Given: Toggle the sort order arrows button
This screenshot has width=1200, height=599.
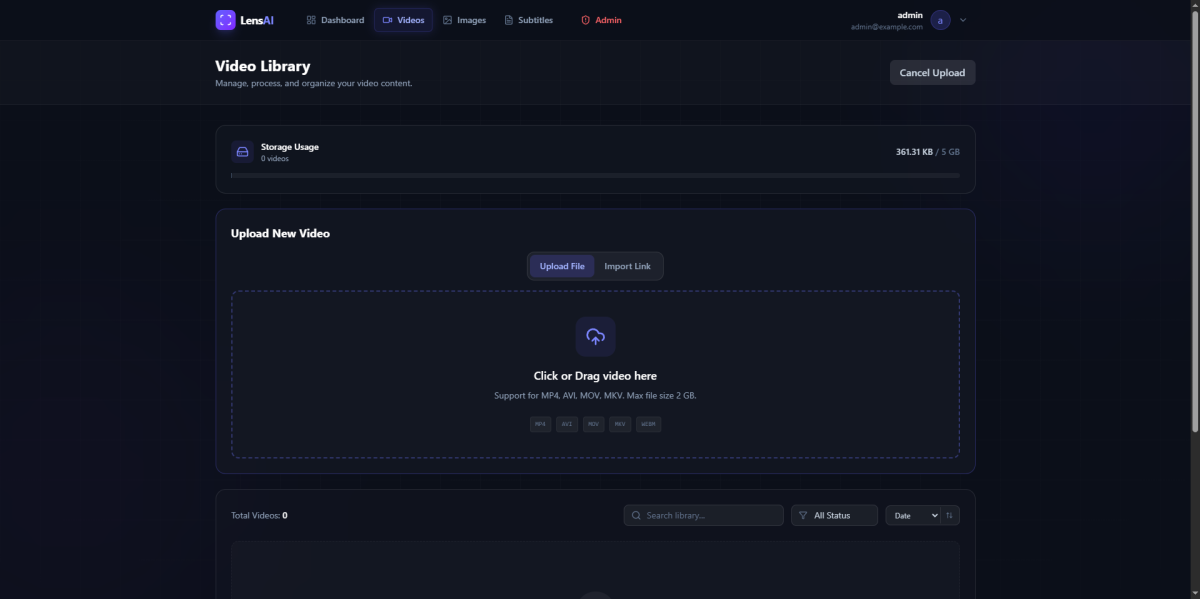Looking at the screenshot, I should 950,515.
